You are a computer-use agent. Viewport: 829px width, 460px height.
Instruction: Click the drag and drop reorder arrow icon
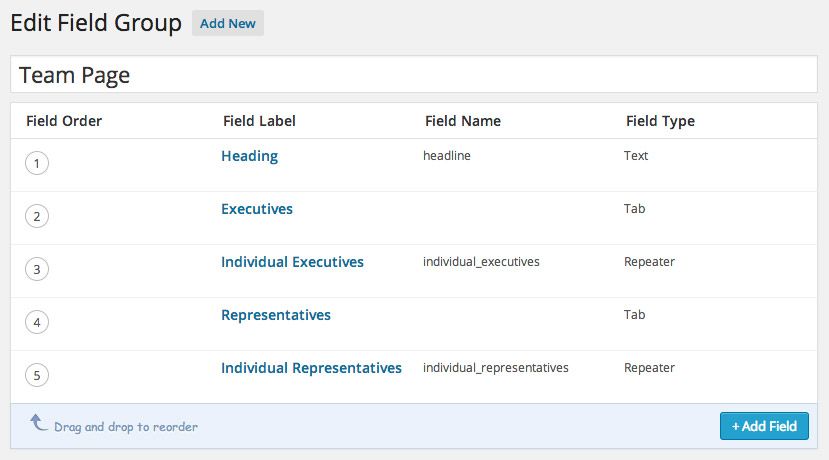(38, 424)
